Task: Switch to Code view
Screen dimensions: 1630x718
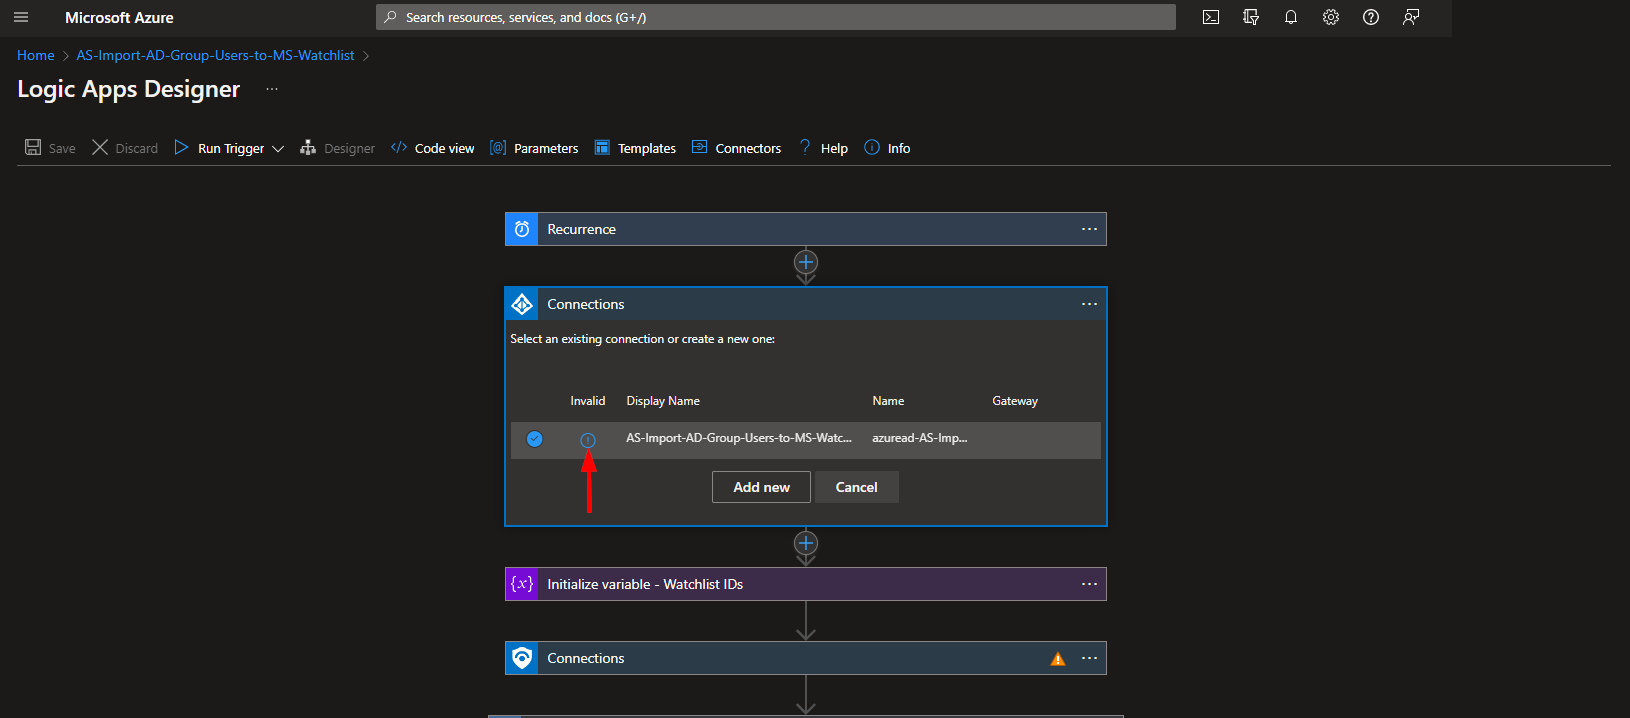Action: coord(433,148)
